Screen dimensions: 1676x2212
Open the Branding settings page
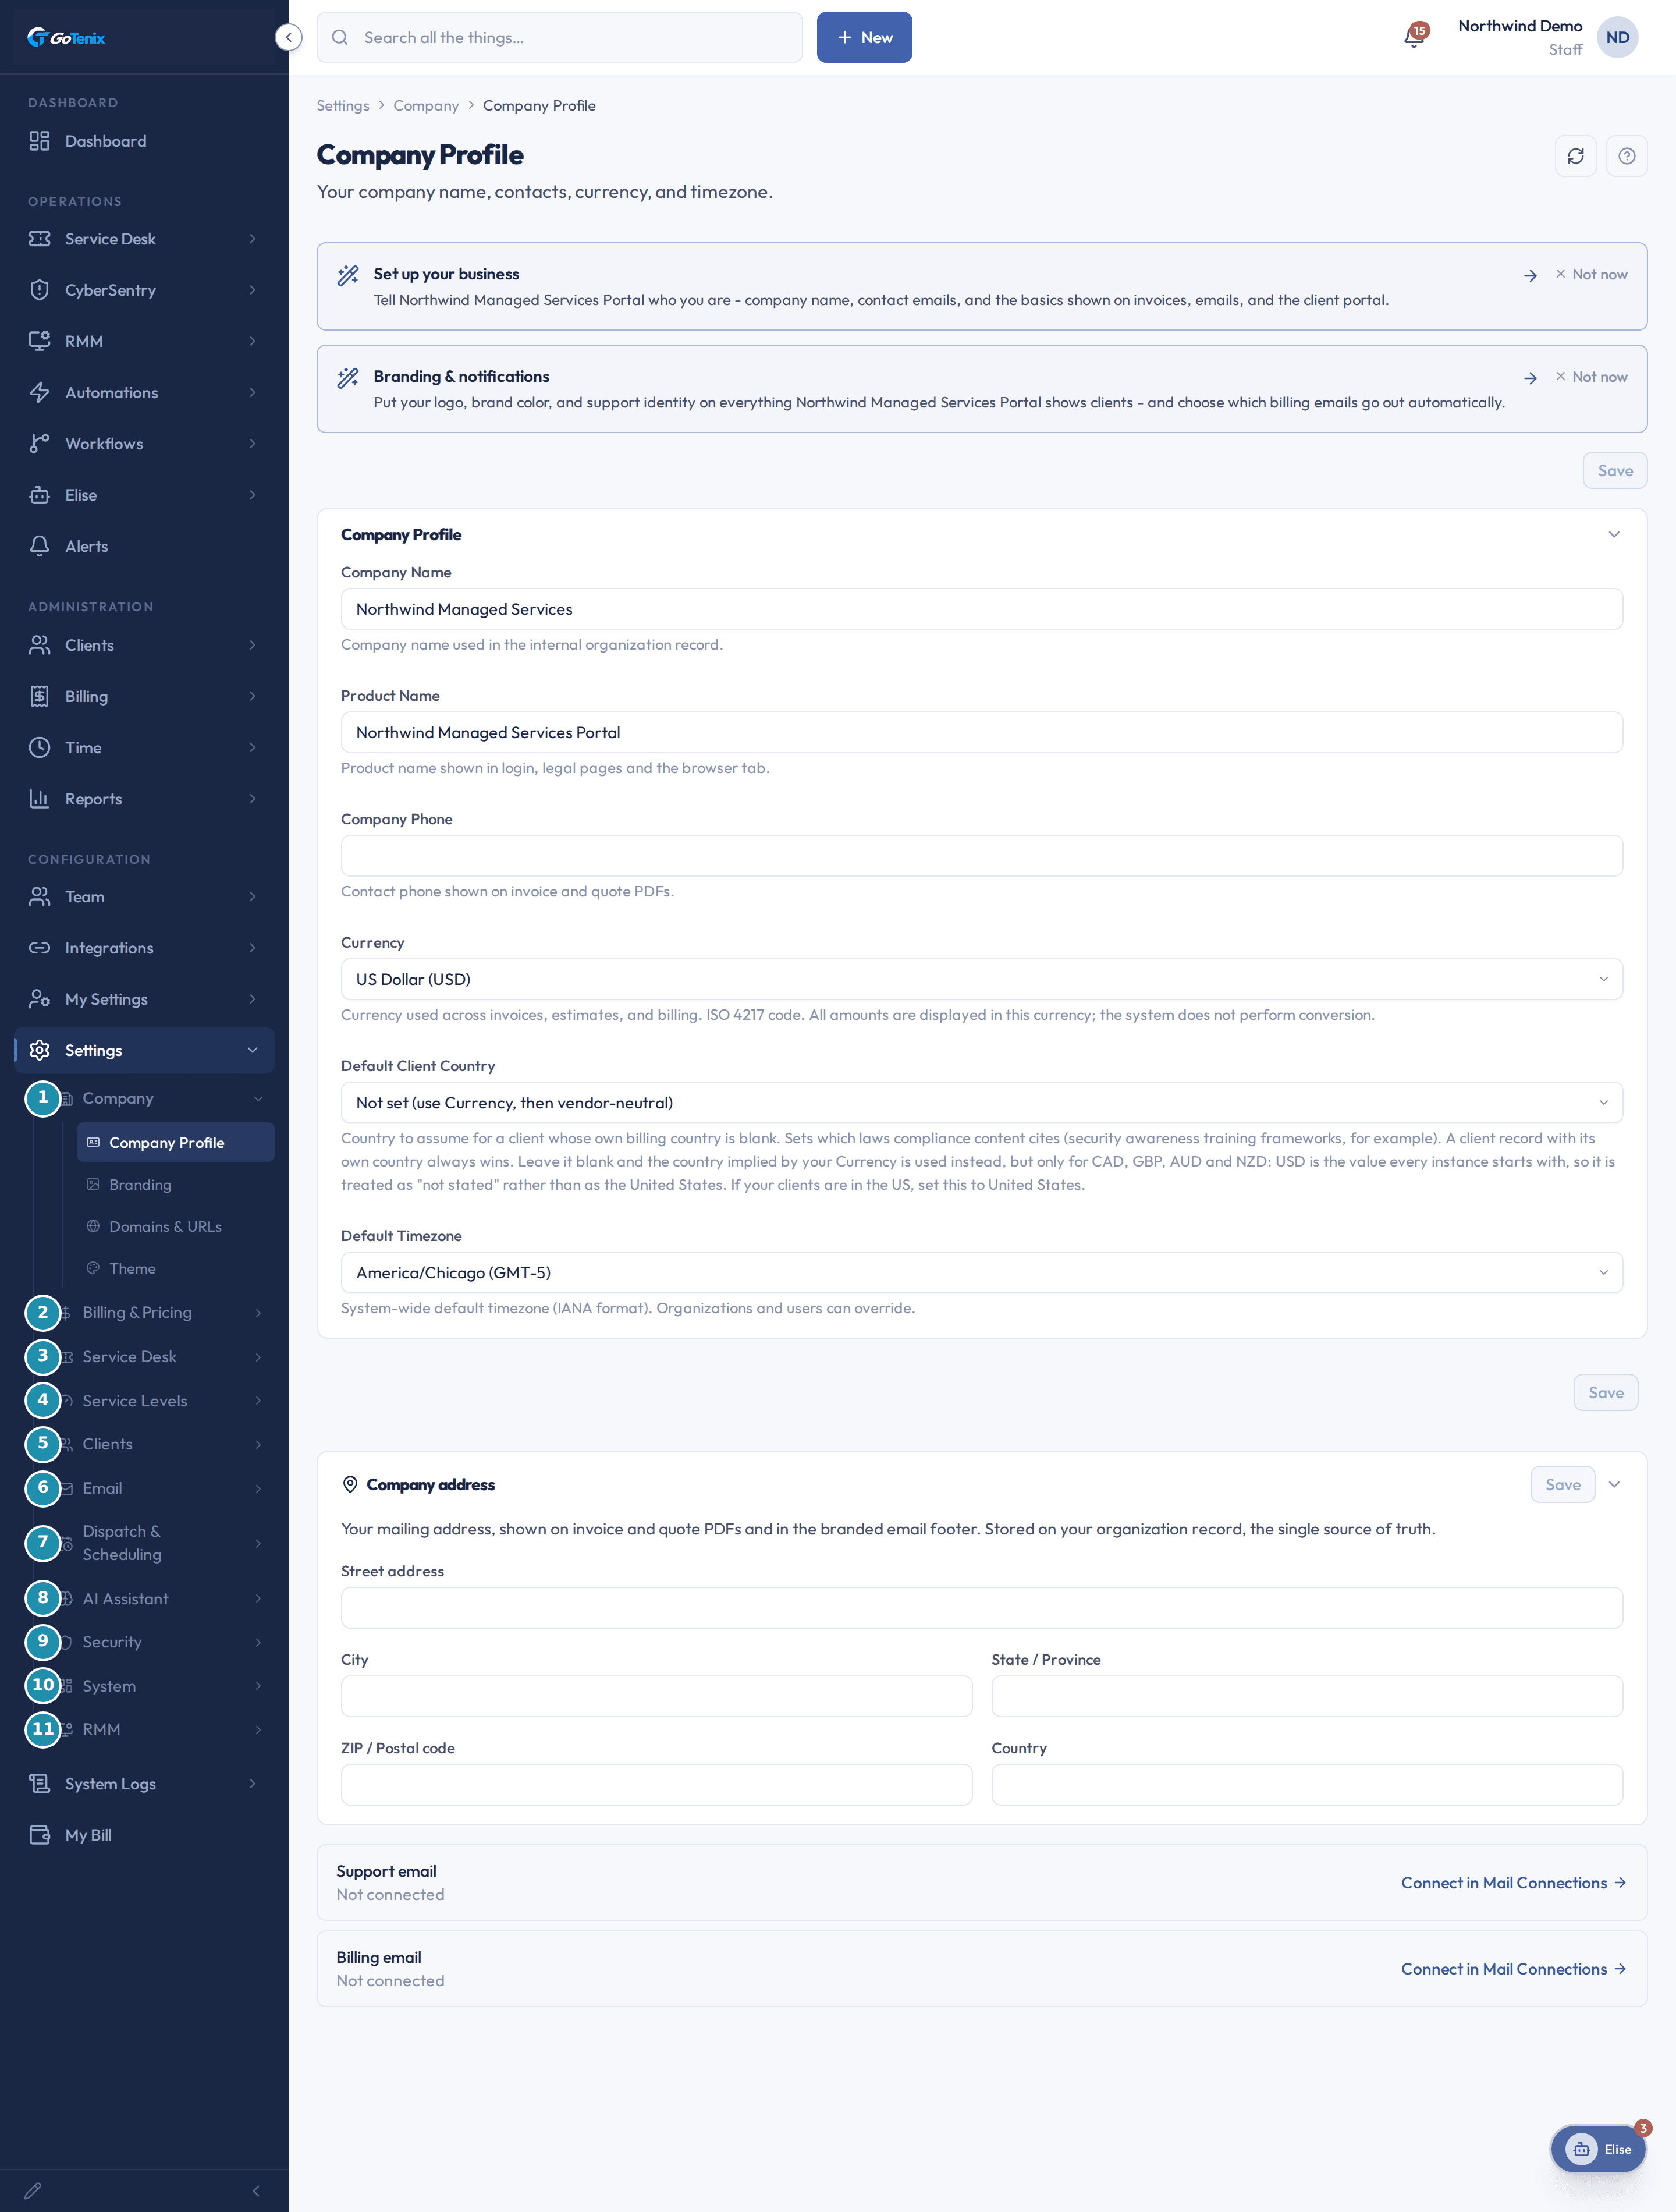175,1184
